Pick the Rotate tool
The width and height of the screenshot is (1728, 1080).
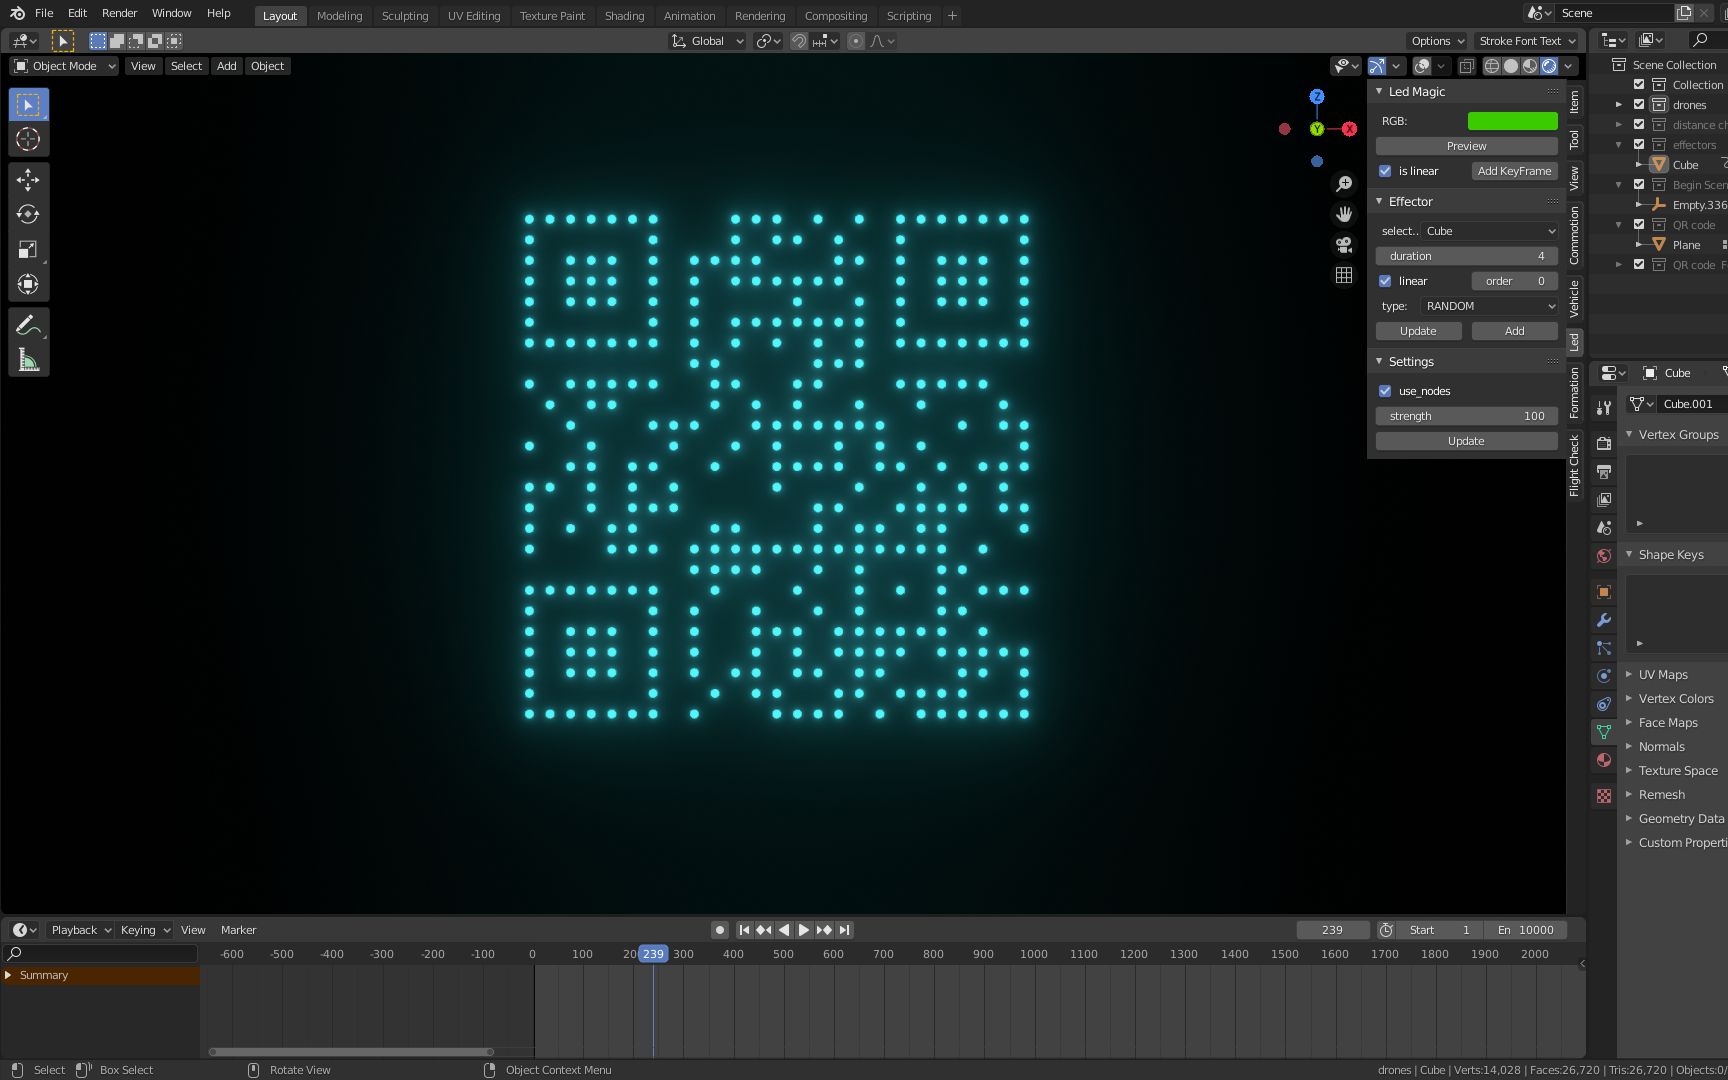[28, 215]
